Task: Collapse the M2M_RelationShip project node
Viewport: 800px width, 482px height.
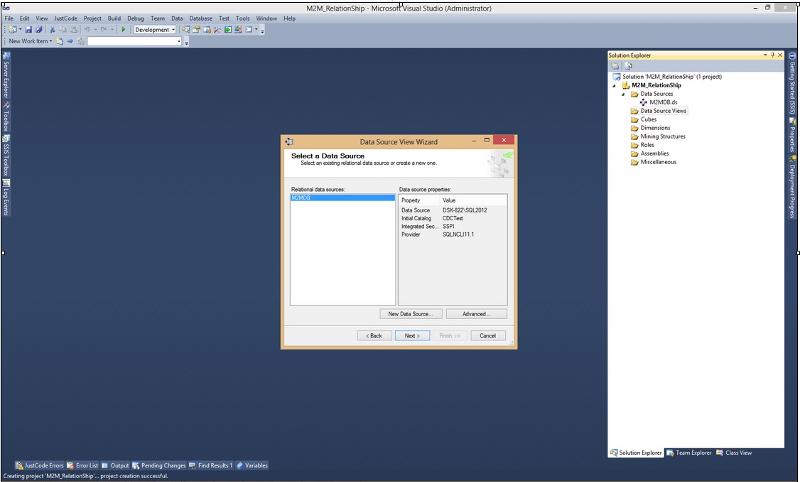Action: click(614, 86)
